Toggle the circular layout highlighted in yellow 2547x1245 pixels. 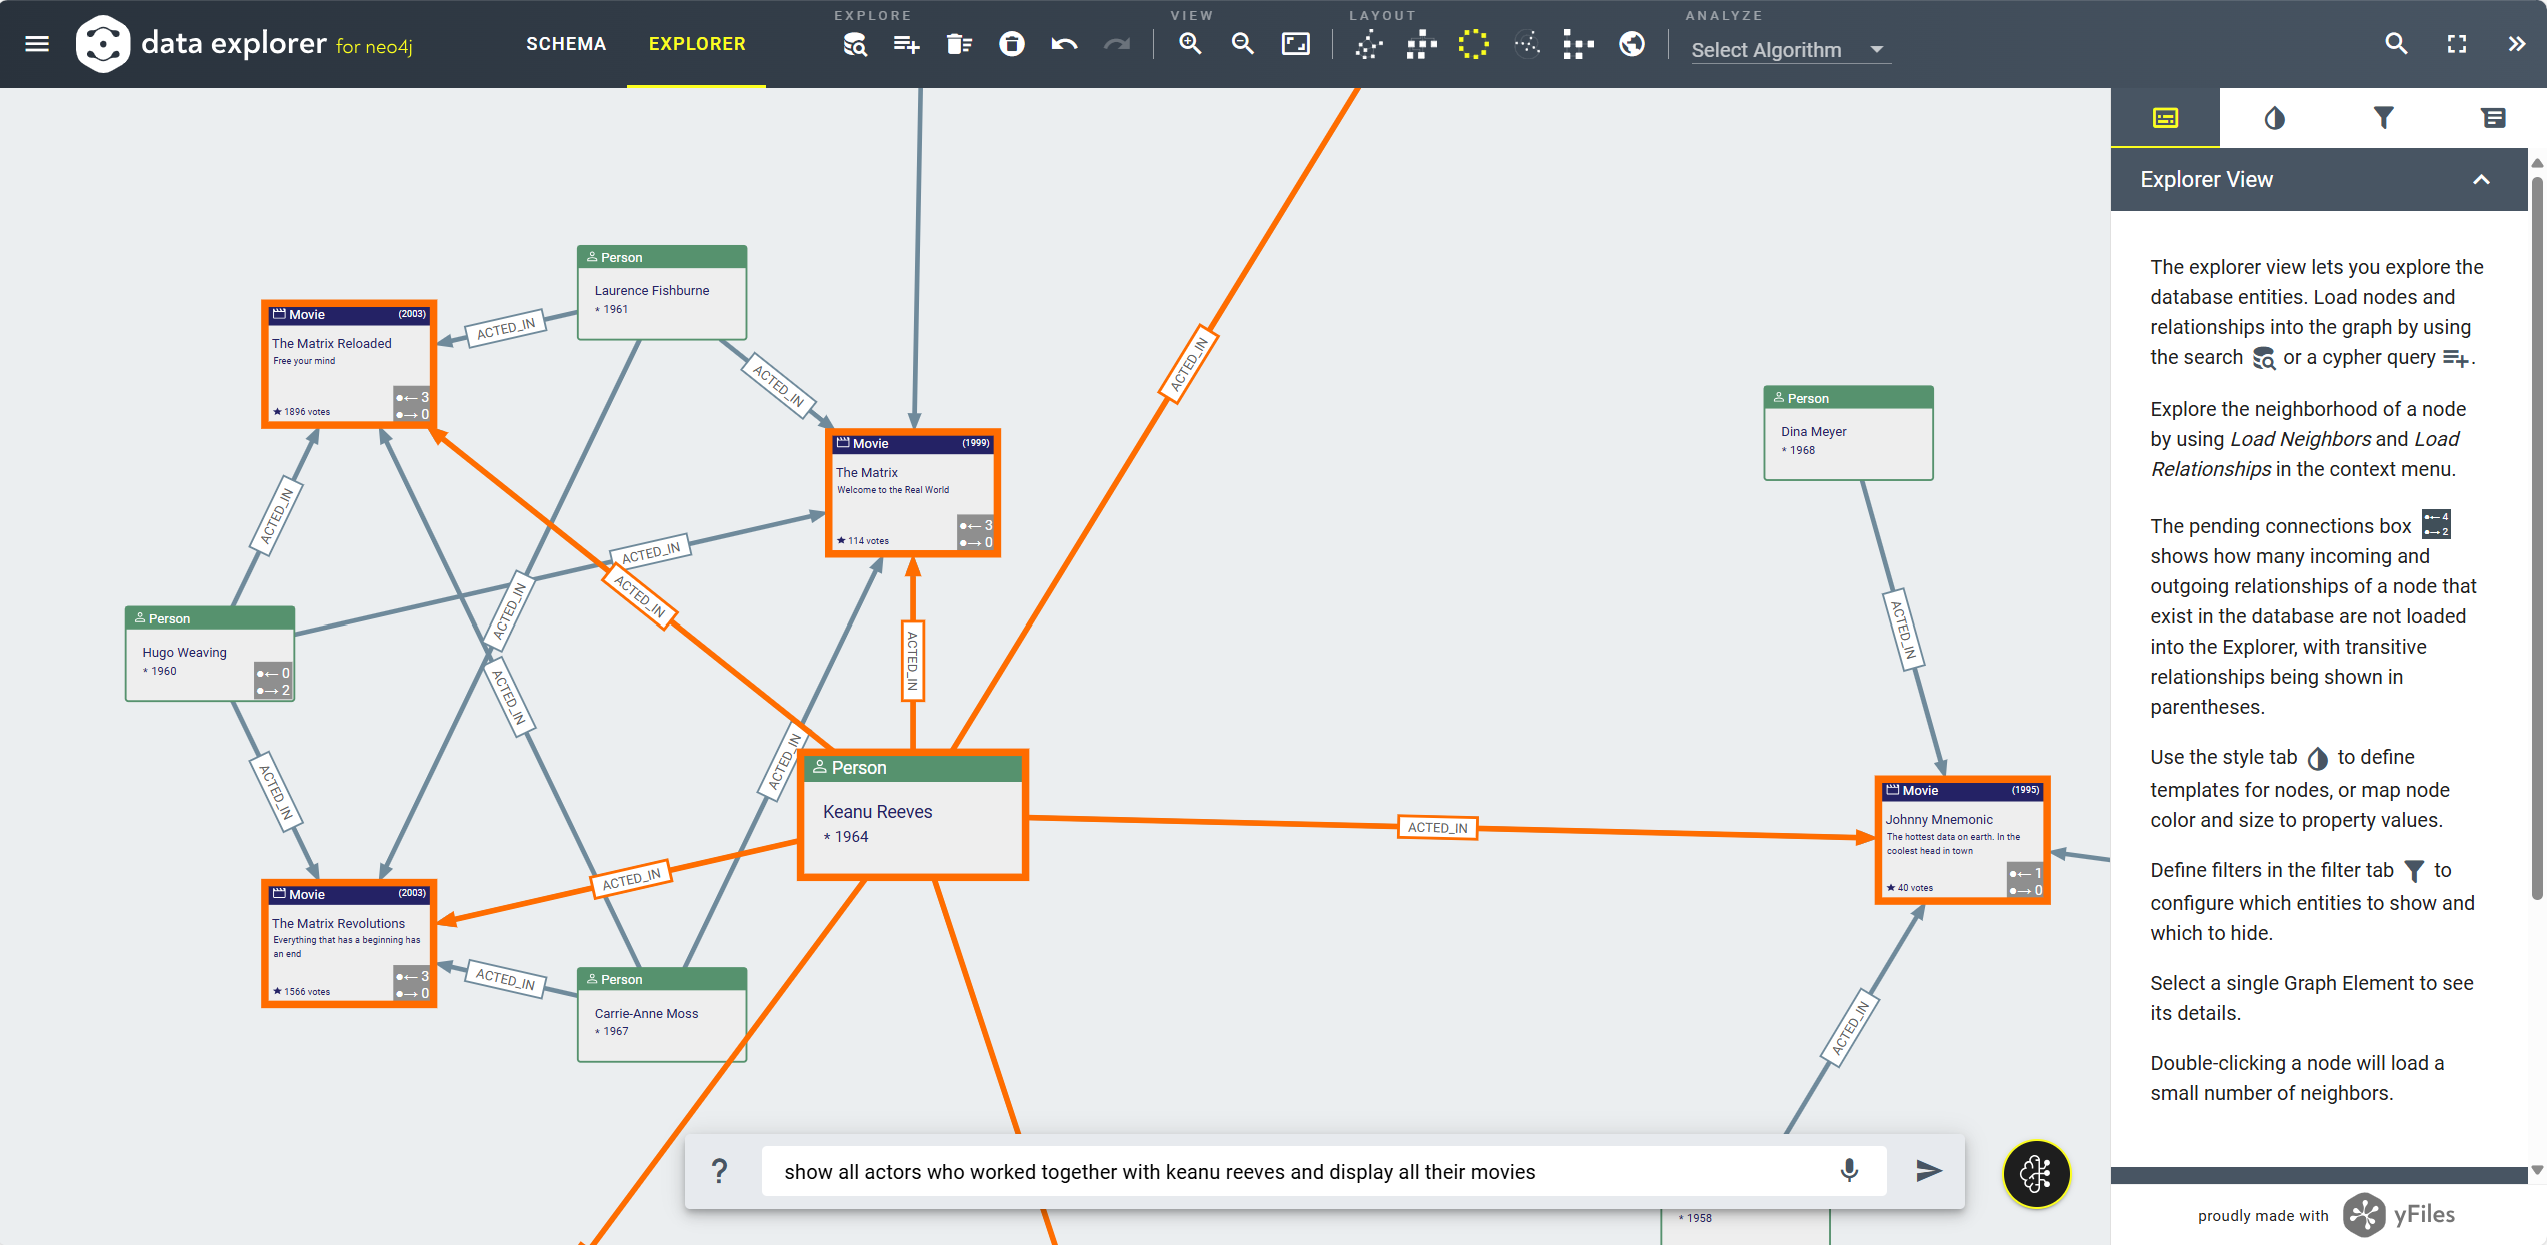(1473, 44)
